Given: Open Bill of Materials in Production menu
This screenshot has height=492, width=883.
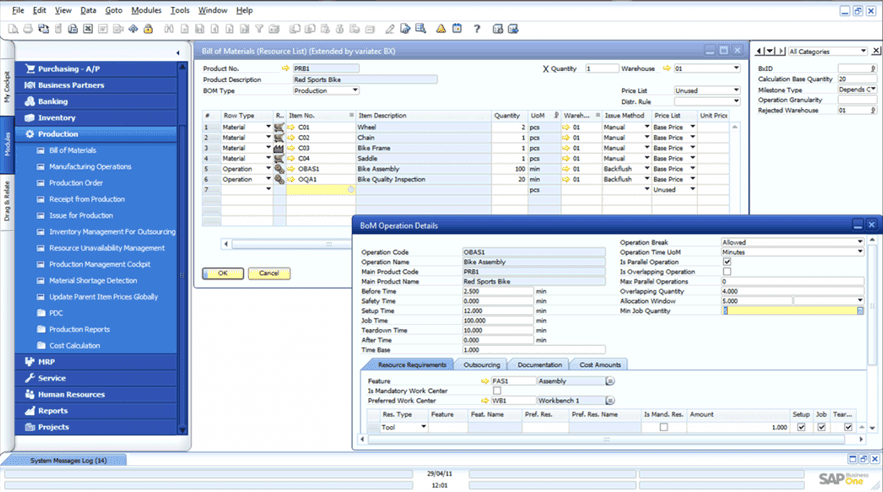Looking at the screenshot, I should pos(73,150).
